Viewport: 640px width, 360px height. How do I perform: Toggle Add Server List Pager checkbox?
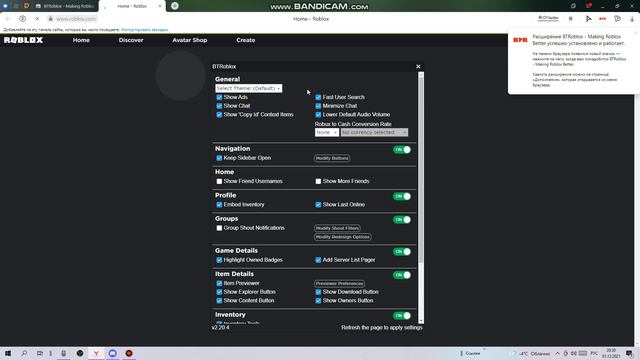tap(318, 260)
